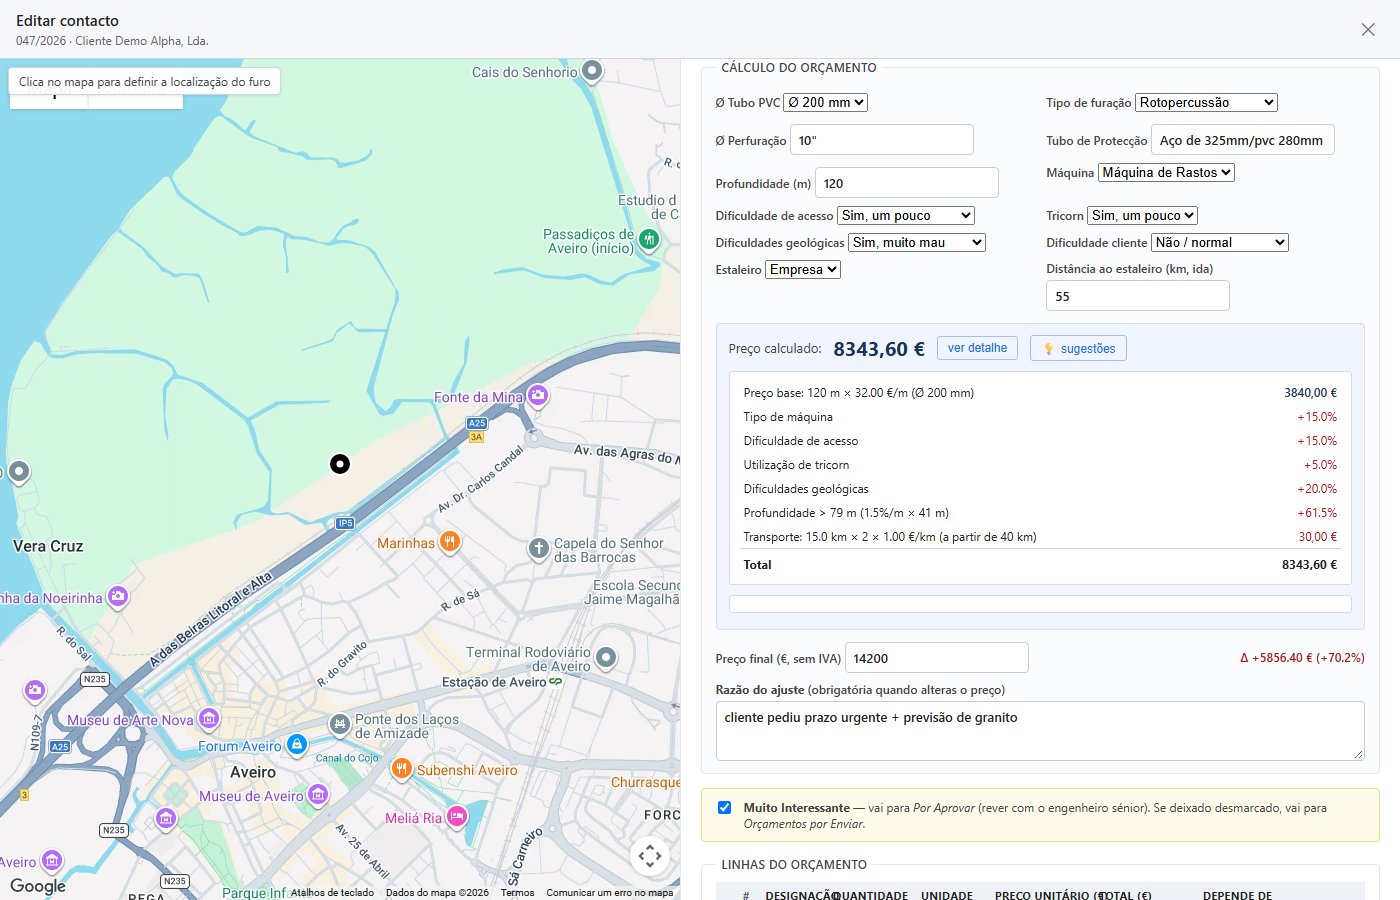Click the Museu de Aveiro marker

pyautogui.click(x=318, y=795)
